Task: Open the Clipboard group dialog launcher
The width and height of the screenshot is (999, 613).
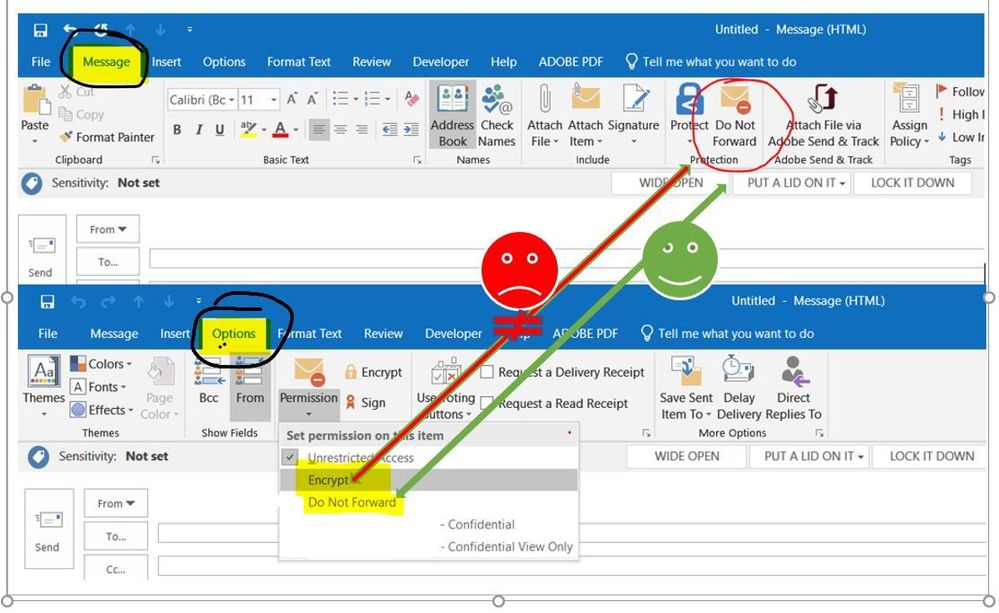Action: pos(155,160)
